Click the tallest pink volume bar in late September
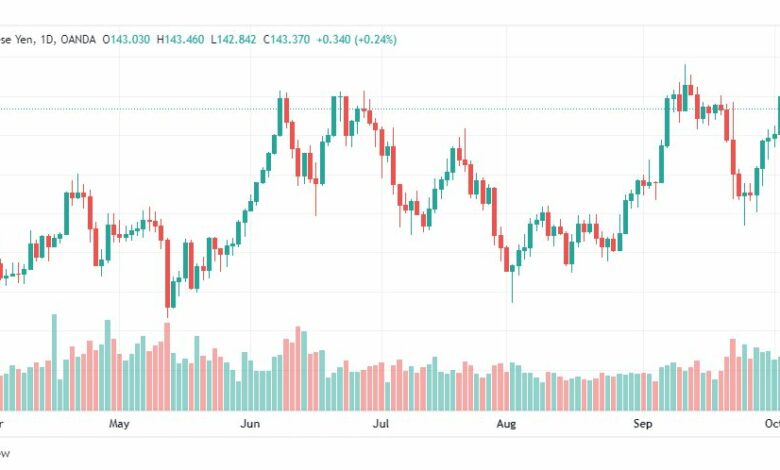This screenshot has height=470, width=780. [733, 375]
